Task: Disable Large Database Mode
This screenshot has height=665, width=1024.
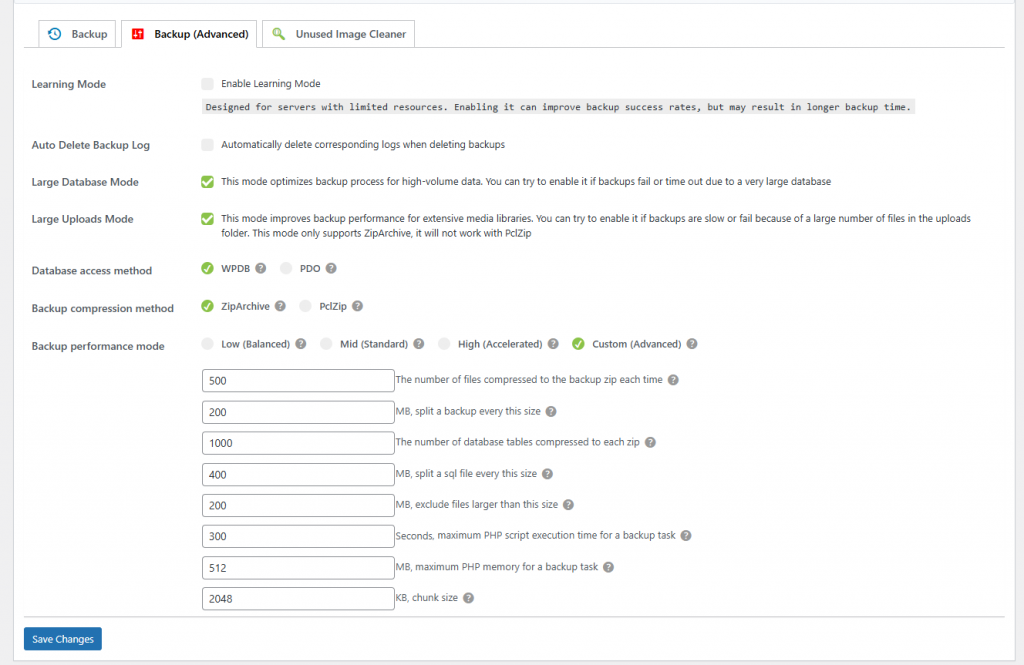Action: click(x=207, y=182)
